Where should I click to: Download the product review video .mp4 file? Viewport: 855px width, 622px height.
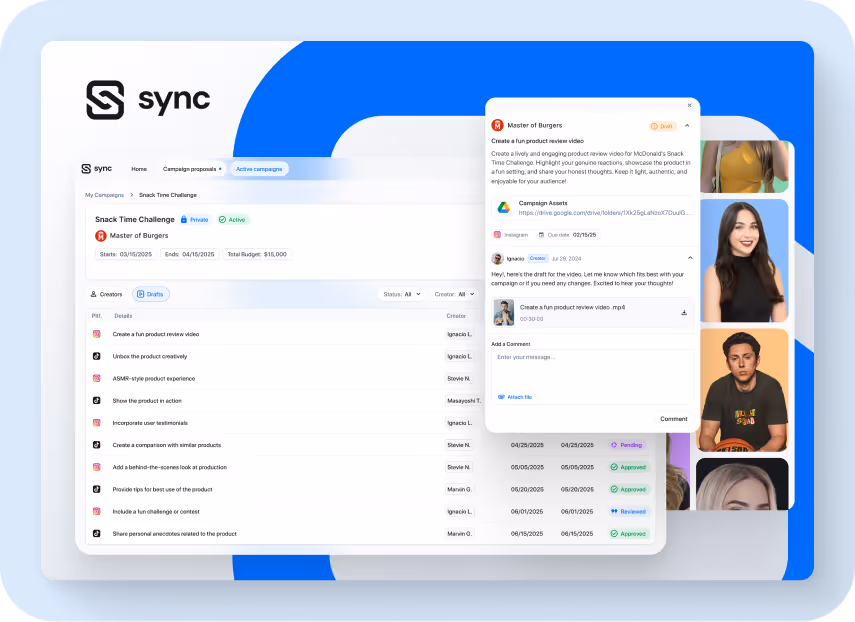click(x=684, y=313)
